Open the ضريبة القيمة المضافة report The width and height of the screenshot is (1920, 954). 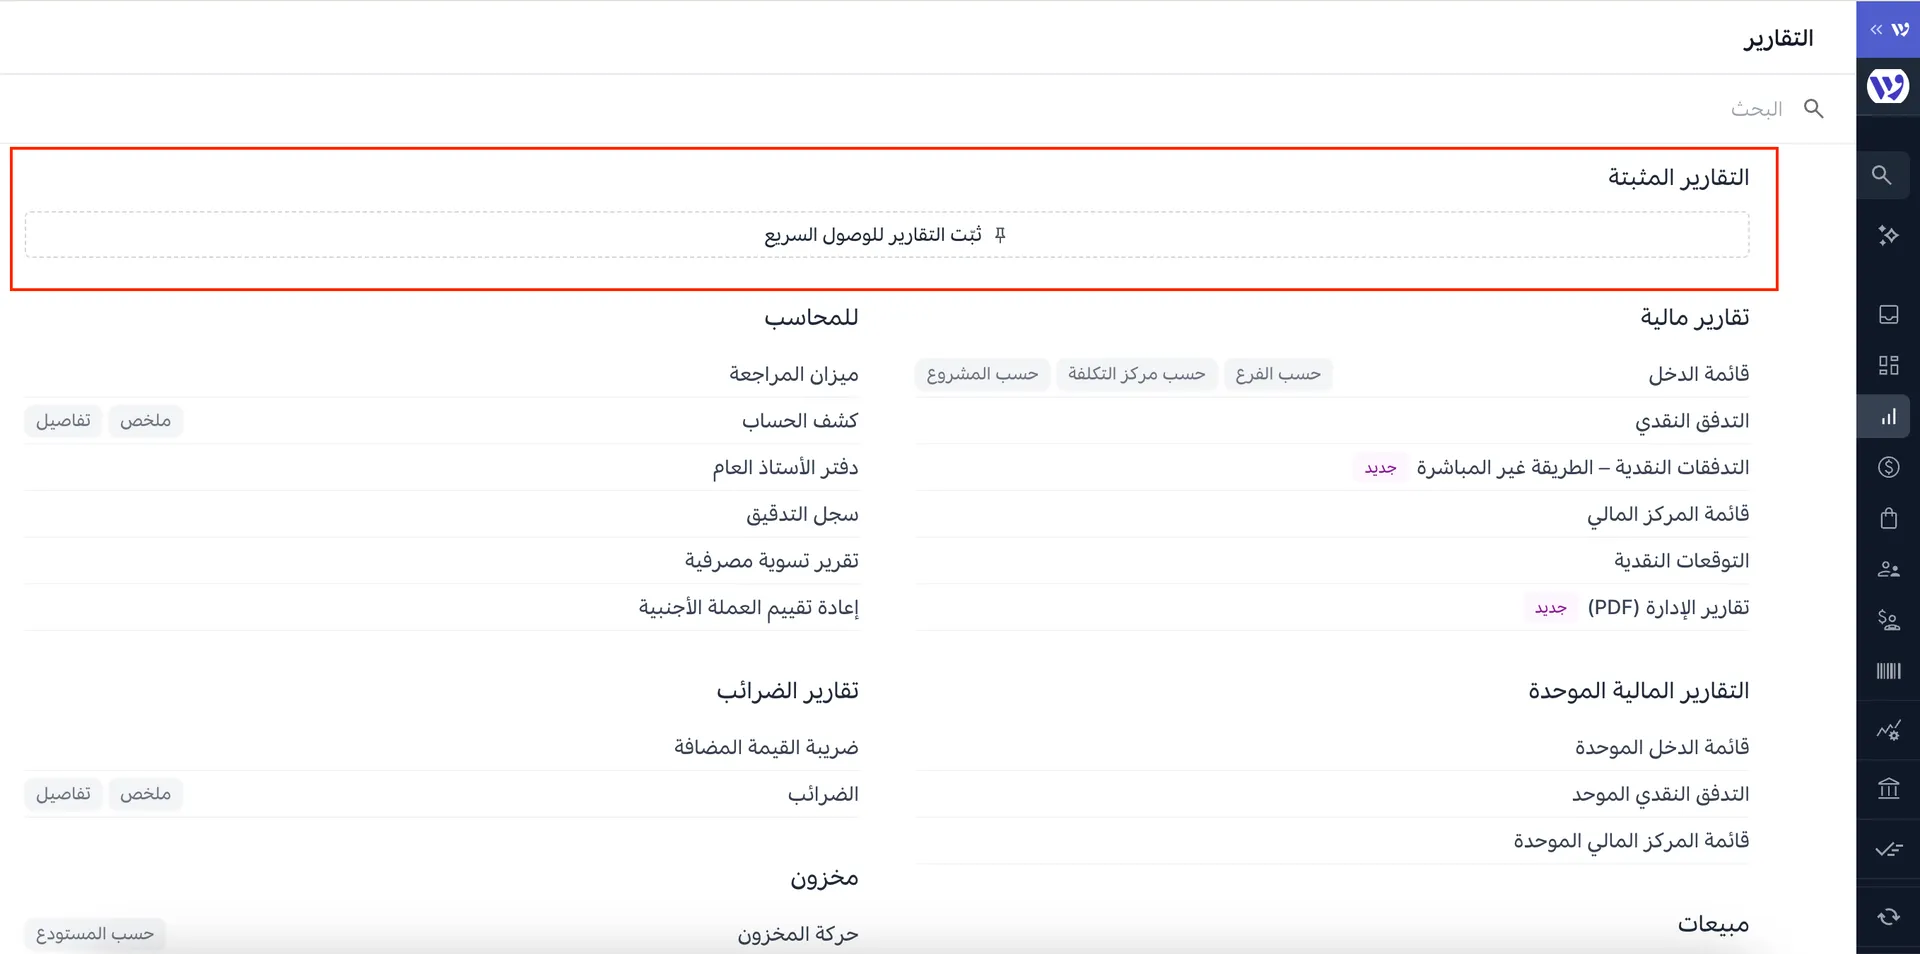[766, 747]
